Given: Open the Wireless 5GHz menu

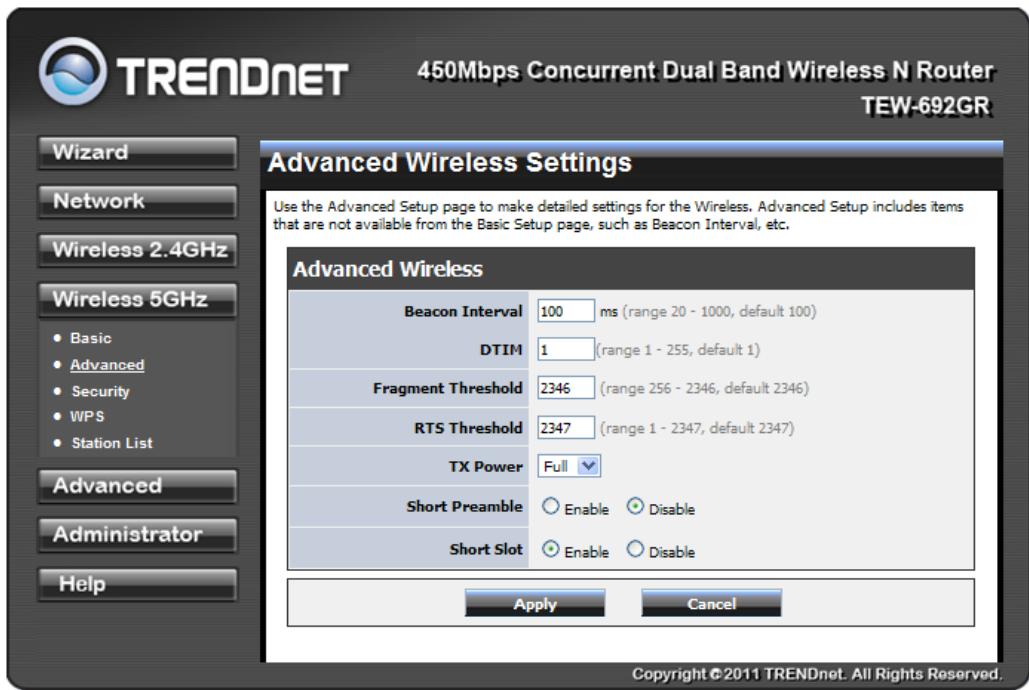Looking at the screenshot, I should 137,299.
